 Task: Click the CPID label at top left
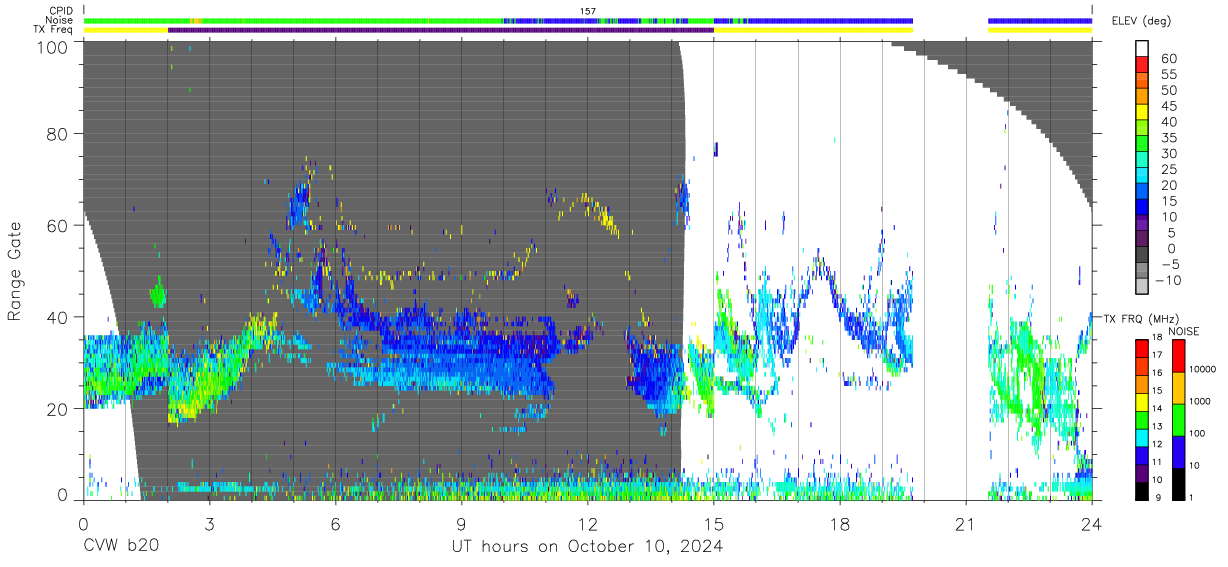coord(60,11)
